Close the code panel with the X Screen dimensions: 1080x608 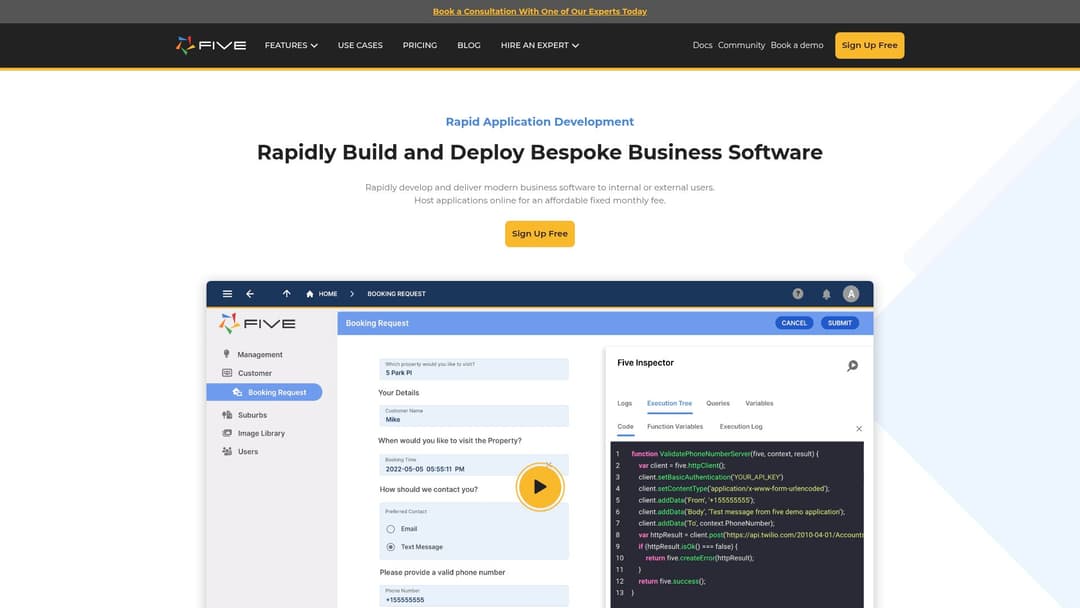(859, 429)
